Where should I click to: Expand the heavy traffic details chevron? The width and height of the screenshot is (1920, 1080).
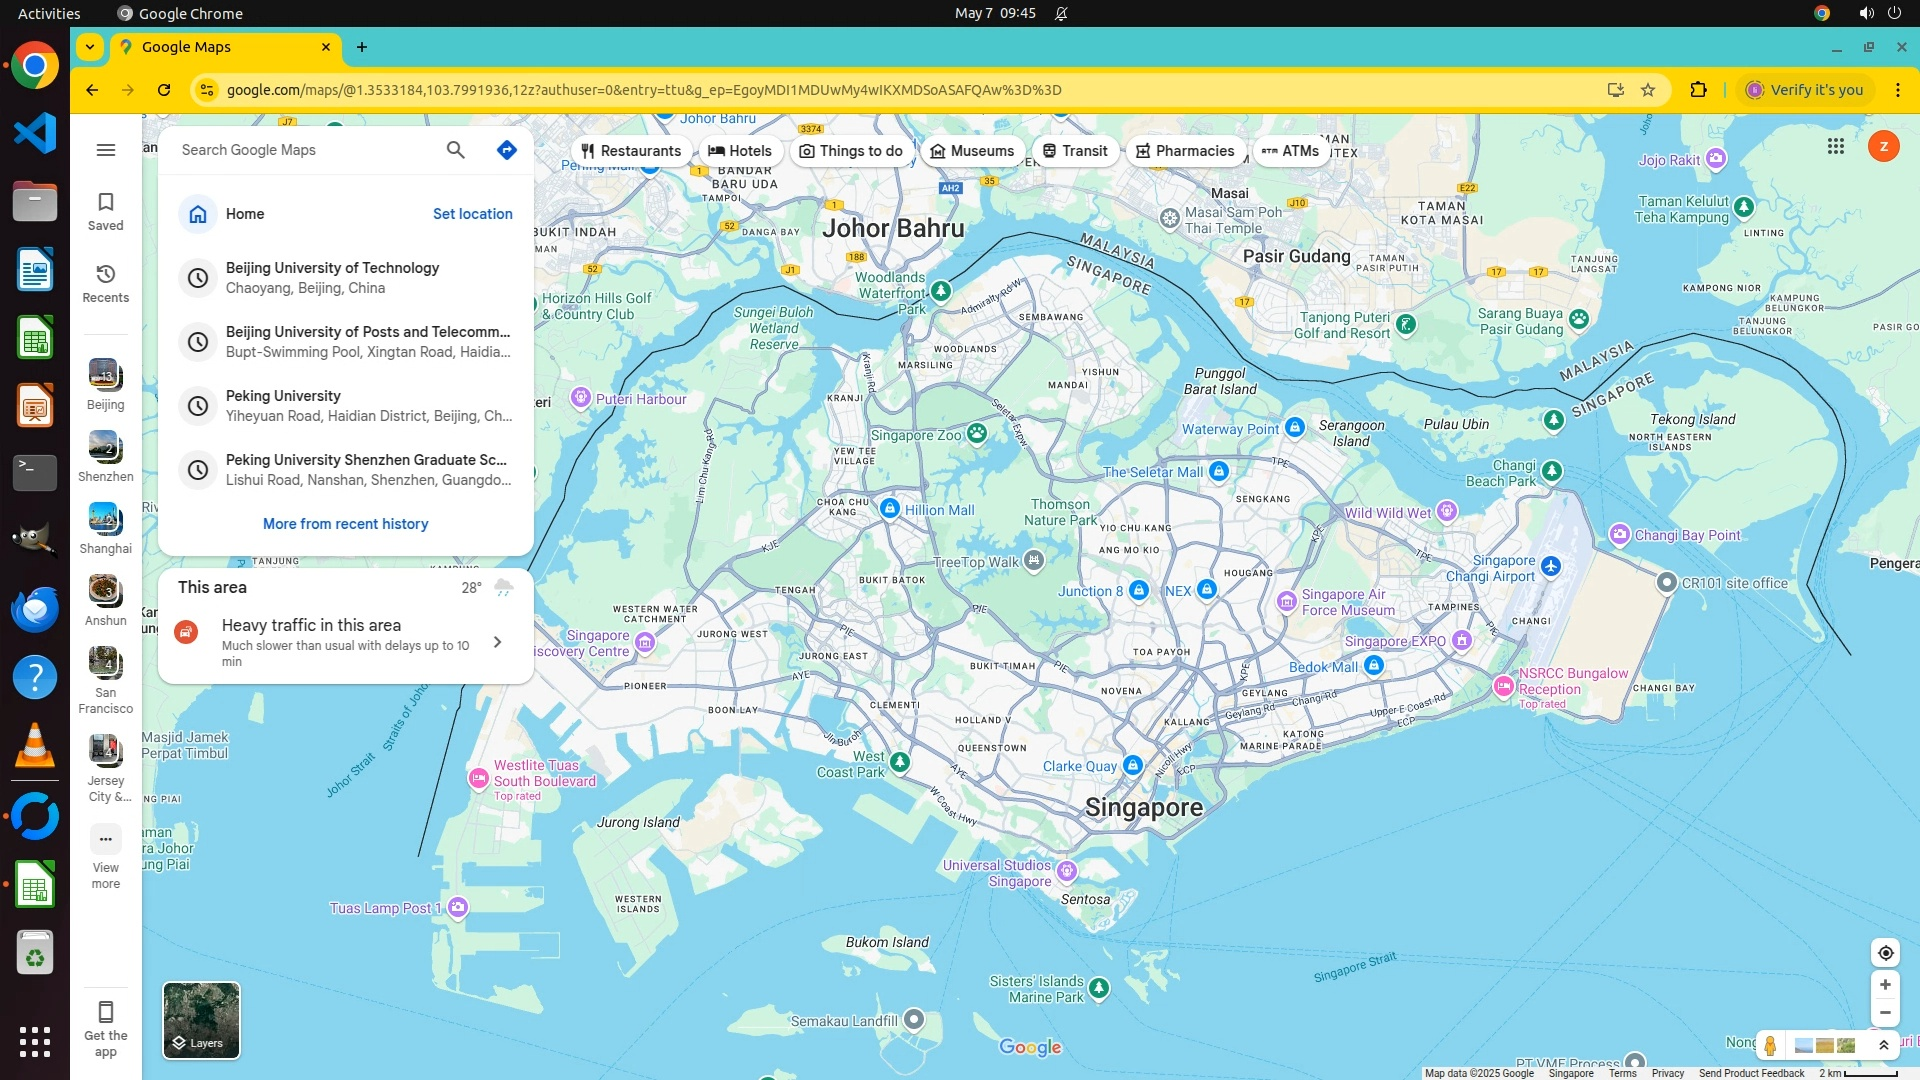tap(497, 642)
